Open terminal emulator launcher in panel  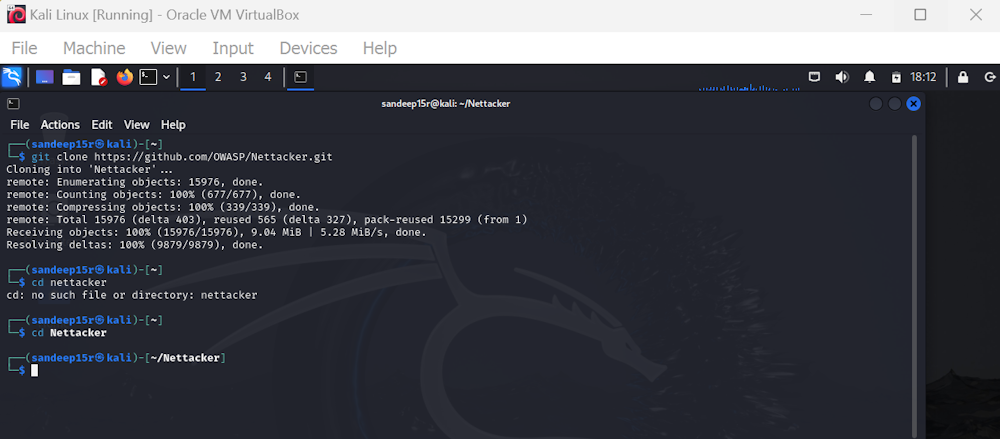pyautogui.click(x=148, y=77)
